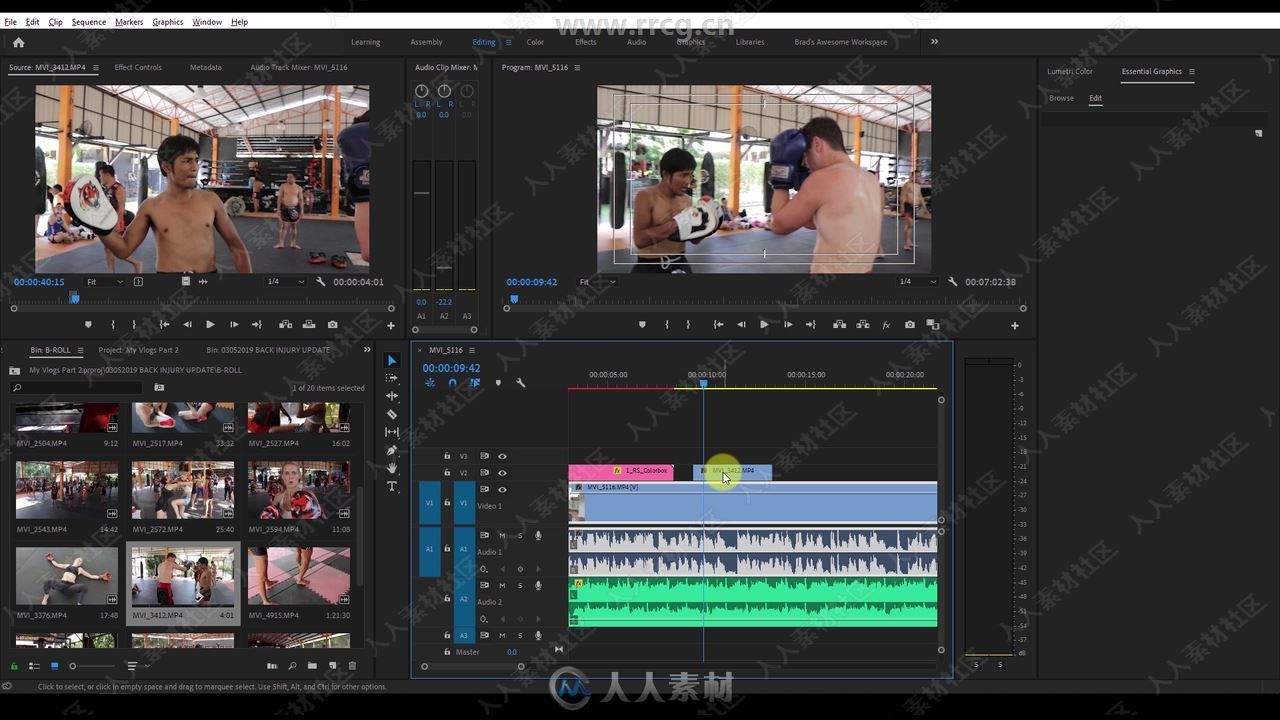Toggle Snap magnet in timeline
The width and height of the screenshot is (1280, 720).
click(452, 383)
